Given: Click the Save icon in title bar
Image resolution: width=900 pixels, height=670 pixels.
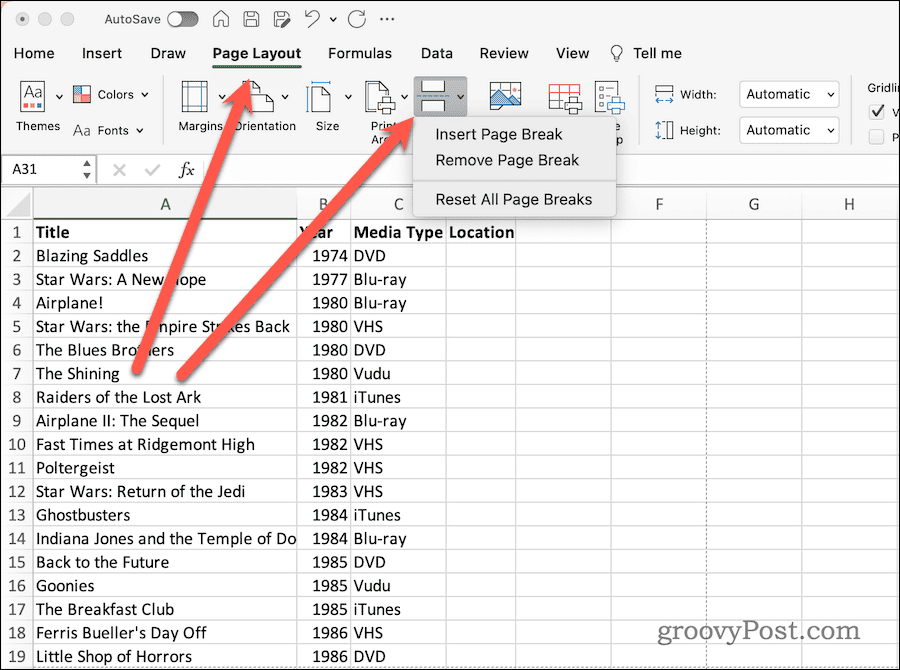Looking at the screenshot, I should pyautogui.click(x=251, y=19).
